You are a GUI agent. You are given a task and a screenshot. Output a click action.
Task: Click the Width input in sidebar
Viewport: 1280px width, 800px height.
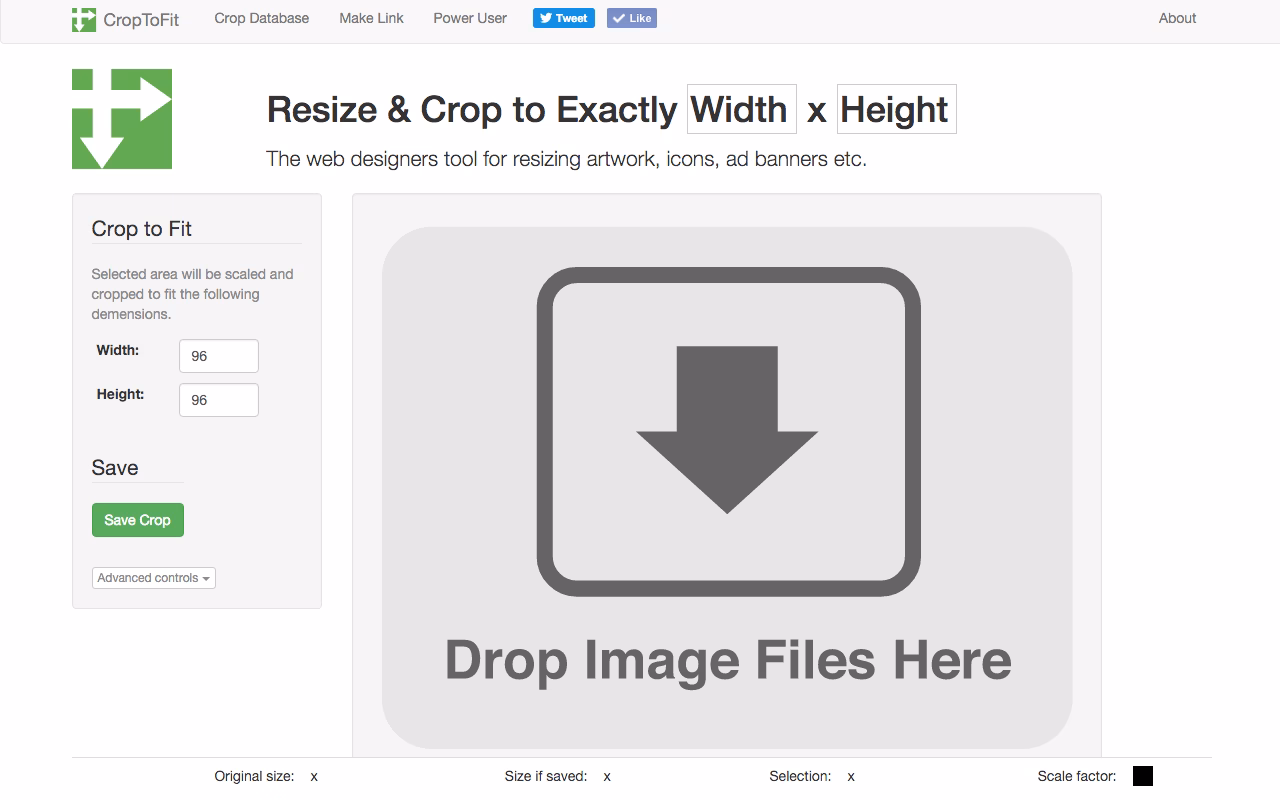coord(218,356)
